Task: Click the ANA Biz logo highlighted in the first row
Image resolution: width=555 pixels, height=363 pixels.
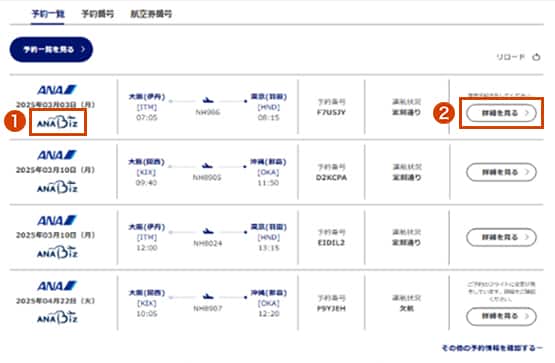Action: click(57, 122)
